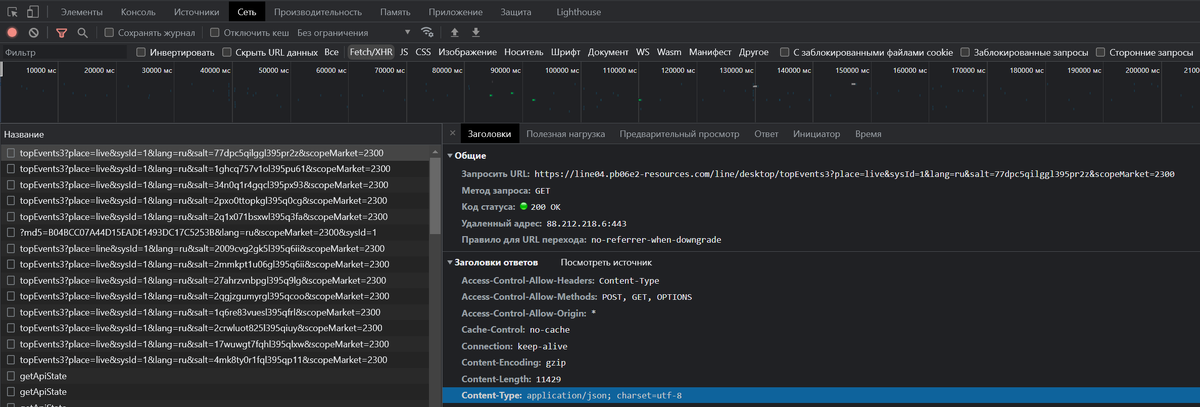
Task: Check 'С заблокированными файлами cookie'
Action: click(785, 52)
